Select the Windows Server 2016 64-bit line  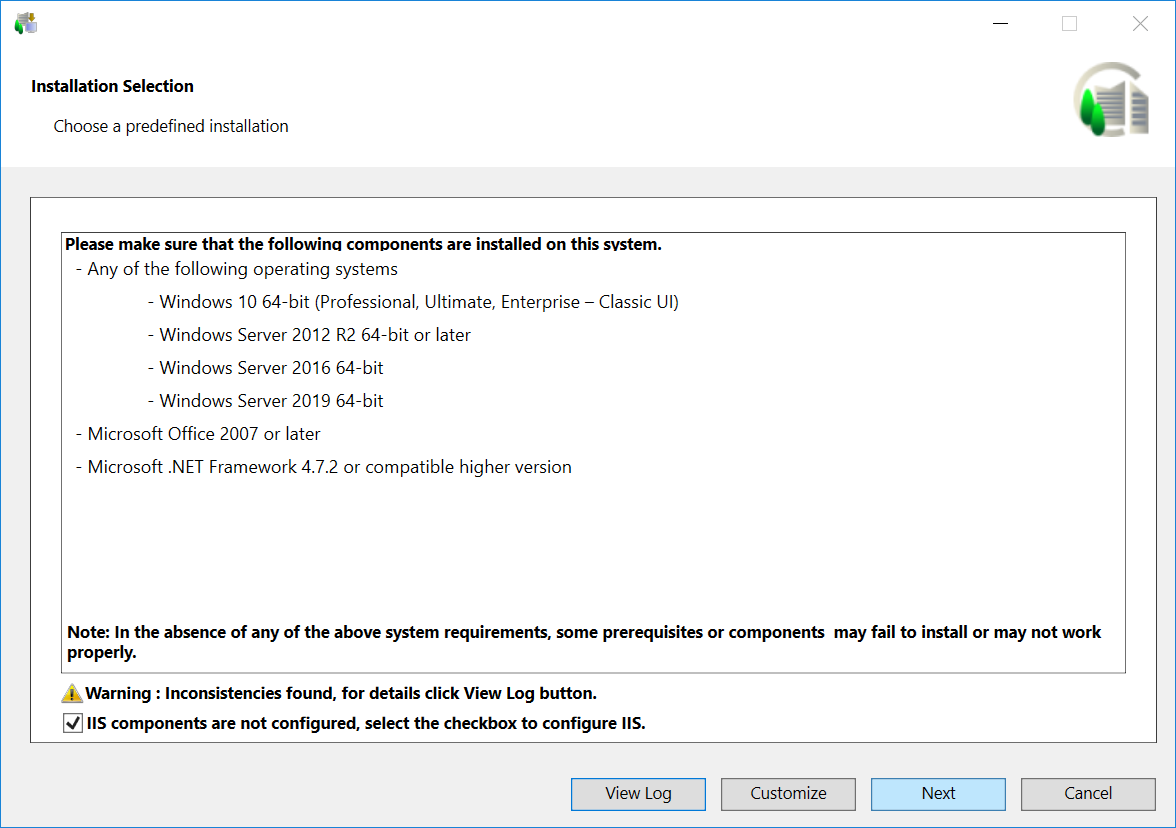[271, 368]
